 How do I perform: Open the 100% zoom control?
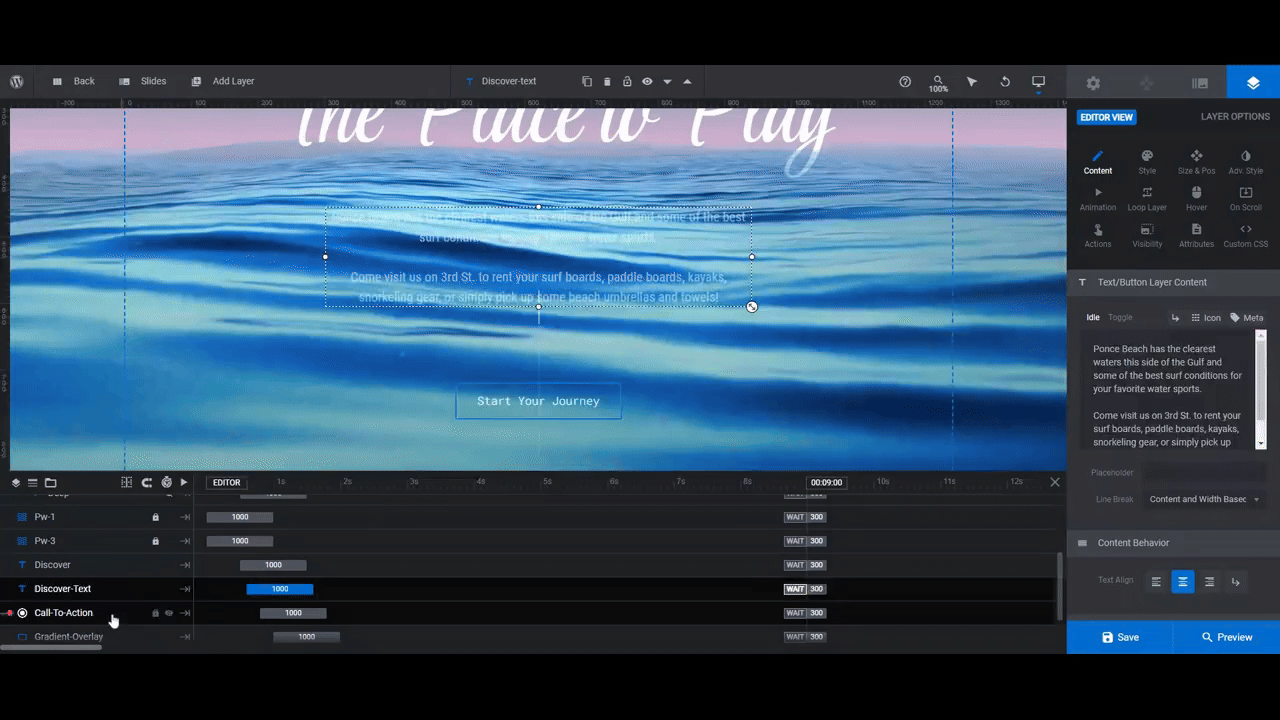[x=938, y=83]
